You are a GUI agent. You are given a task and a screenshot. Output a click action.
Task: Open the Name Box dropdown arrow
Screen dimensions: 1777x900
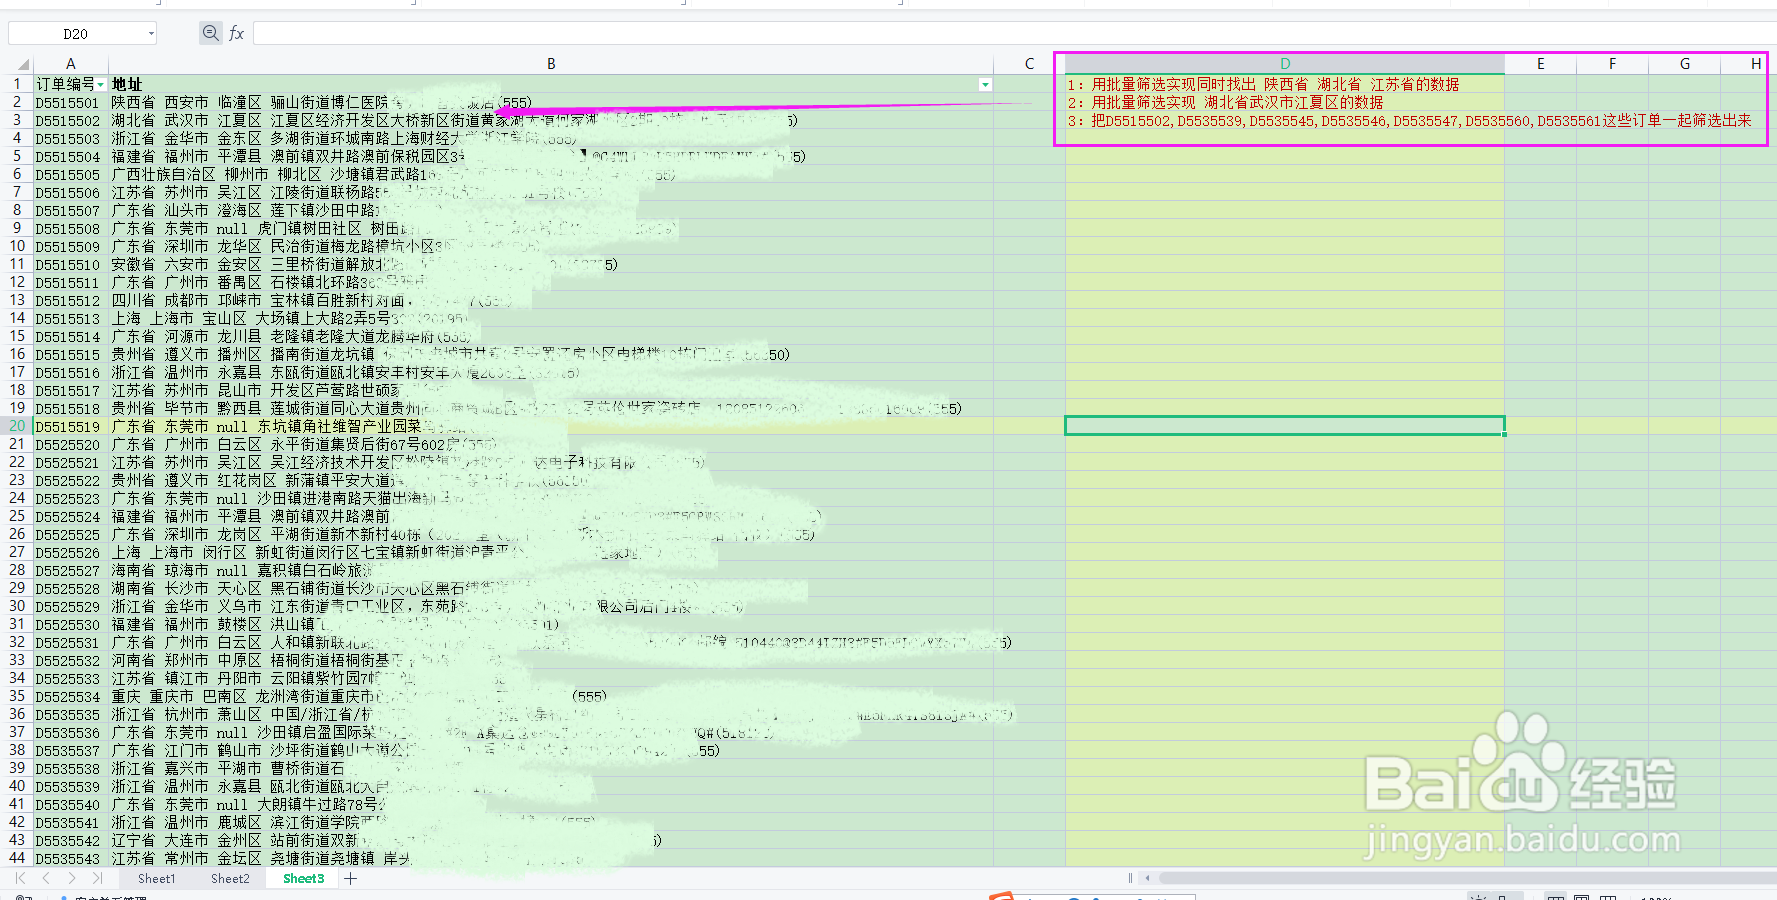click(x=151, y=33)
